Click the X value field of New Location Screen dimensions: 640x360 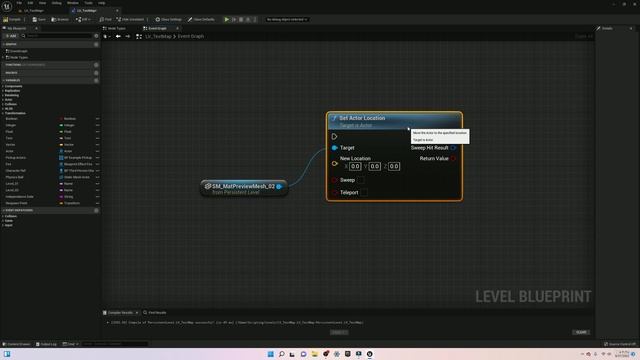pyautogui.click(x=355, y=166)
